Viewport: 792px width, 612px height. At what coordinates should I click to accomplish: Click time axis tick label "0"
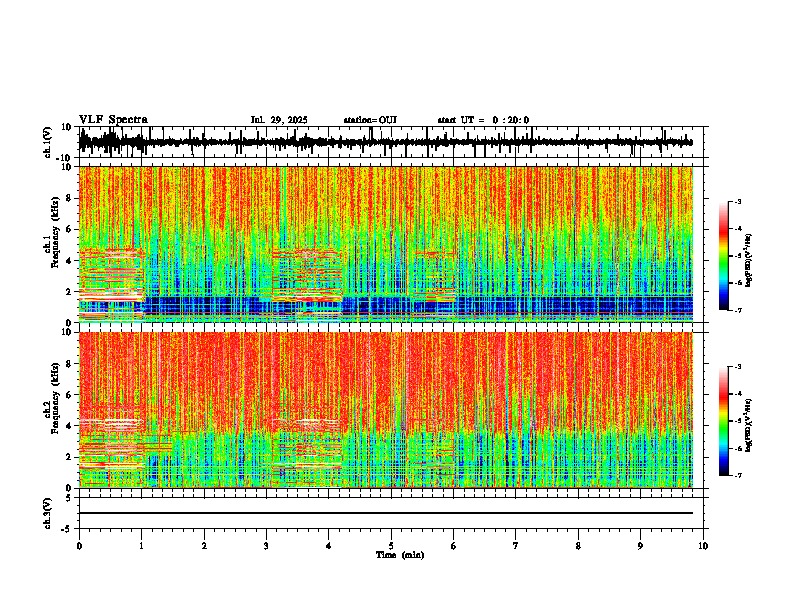pos(79,546)
